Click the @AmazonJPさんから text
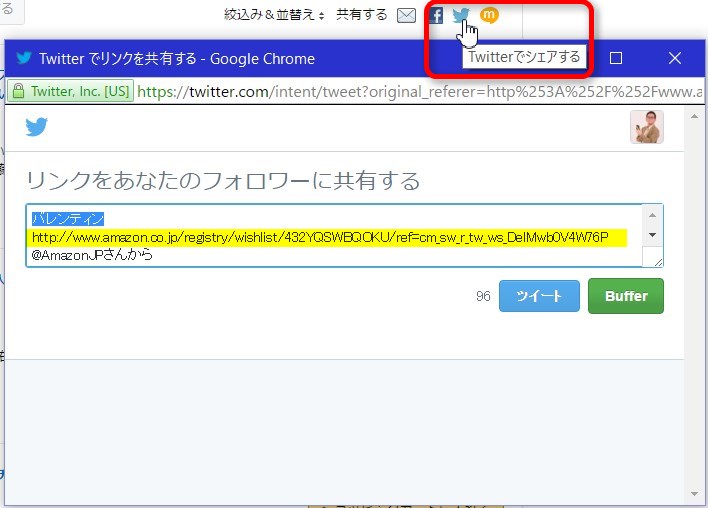Screen dimensions: 708x508 coord(92,255)
